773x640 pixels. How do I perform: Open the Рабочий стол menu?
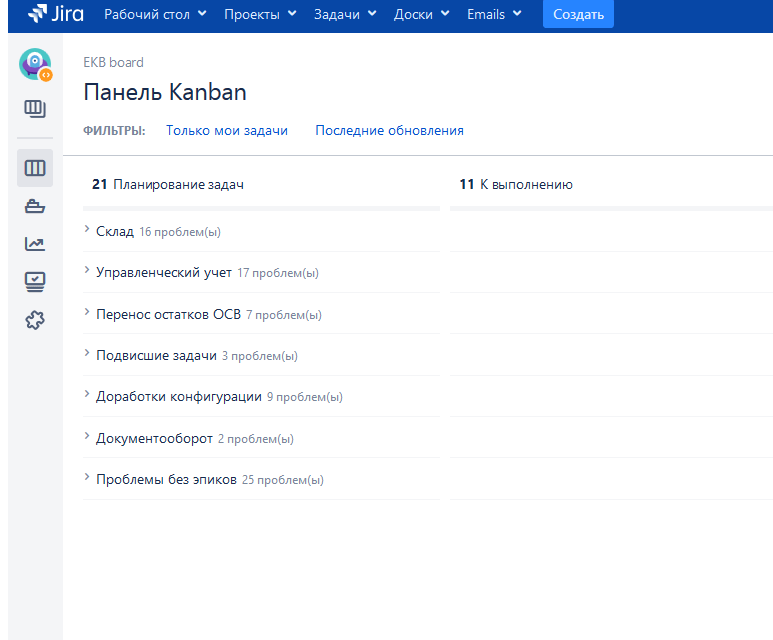point(155,14)
